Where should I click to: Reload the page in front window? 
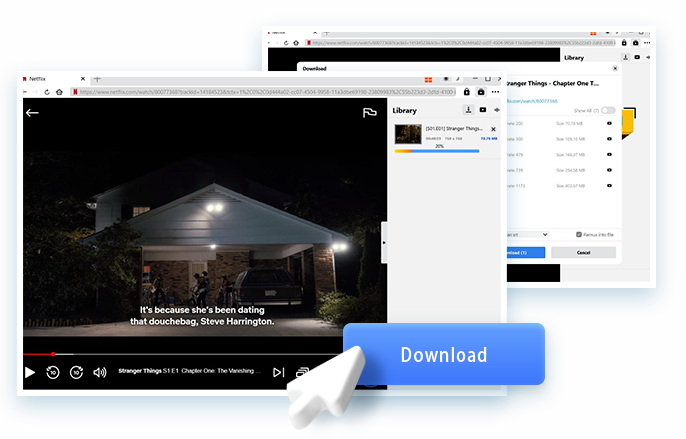(x=47, y=92)
